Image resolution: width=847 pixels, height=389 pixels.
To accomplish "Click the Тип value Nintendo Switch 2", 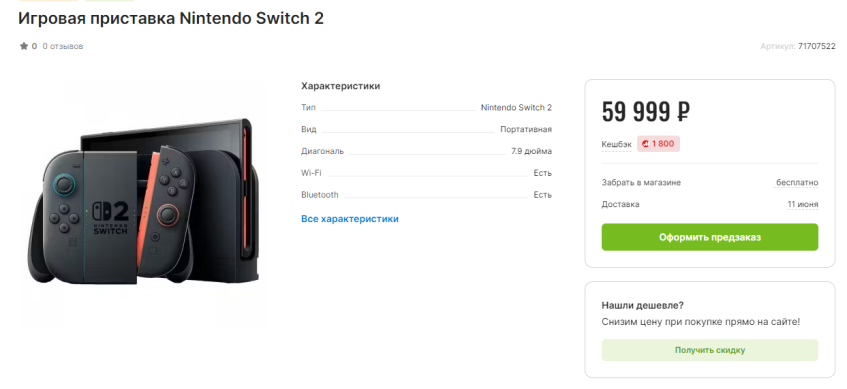I will (x=516, y=108).
